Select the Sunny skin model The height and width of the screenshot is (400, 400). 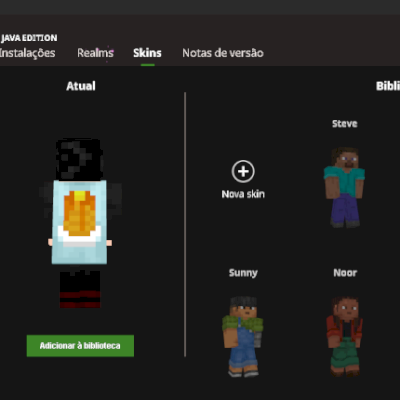[243, 337]
